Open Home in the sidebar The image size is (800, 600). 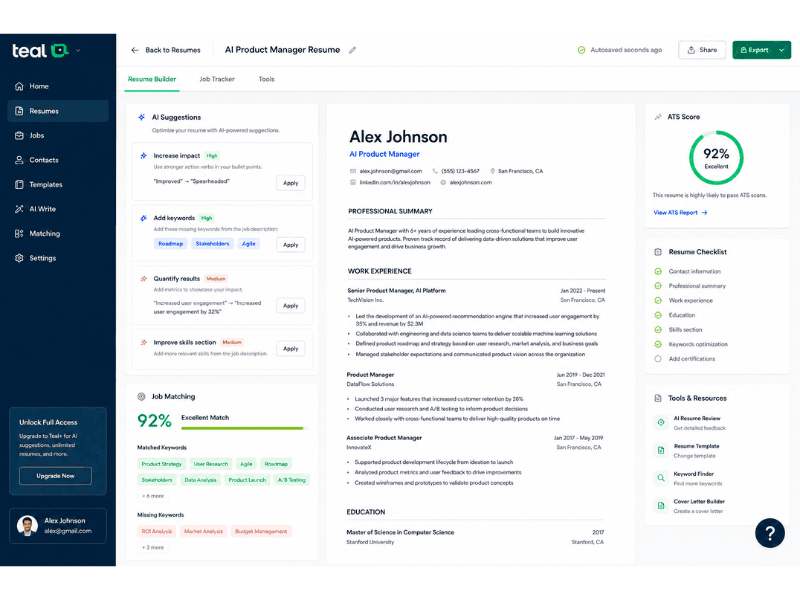58,86
